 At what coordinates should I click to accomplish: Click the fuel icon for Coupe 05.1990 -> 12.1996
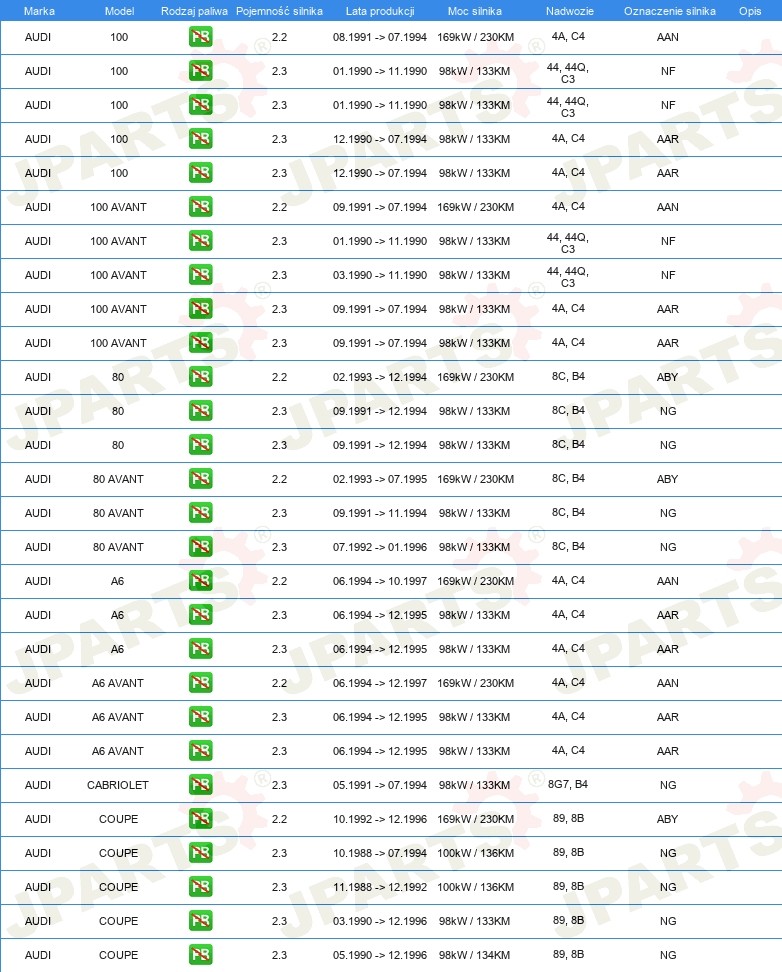(200, 955)
